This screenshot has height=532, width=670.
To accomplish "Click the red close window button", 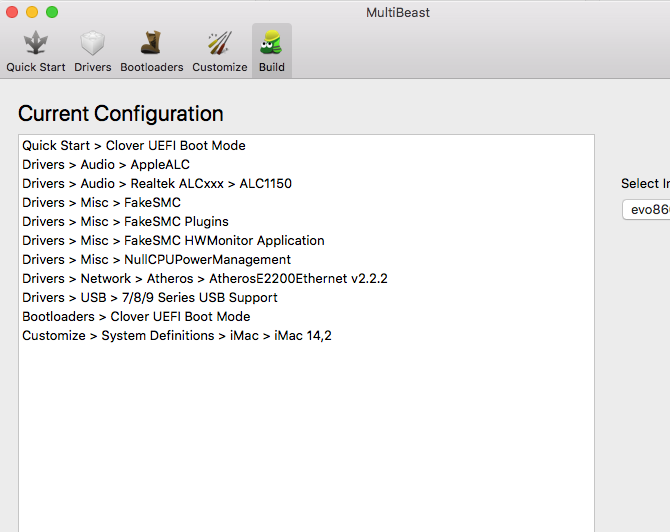I will 12,12.
